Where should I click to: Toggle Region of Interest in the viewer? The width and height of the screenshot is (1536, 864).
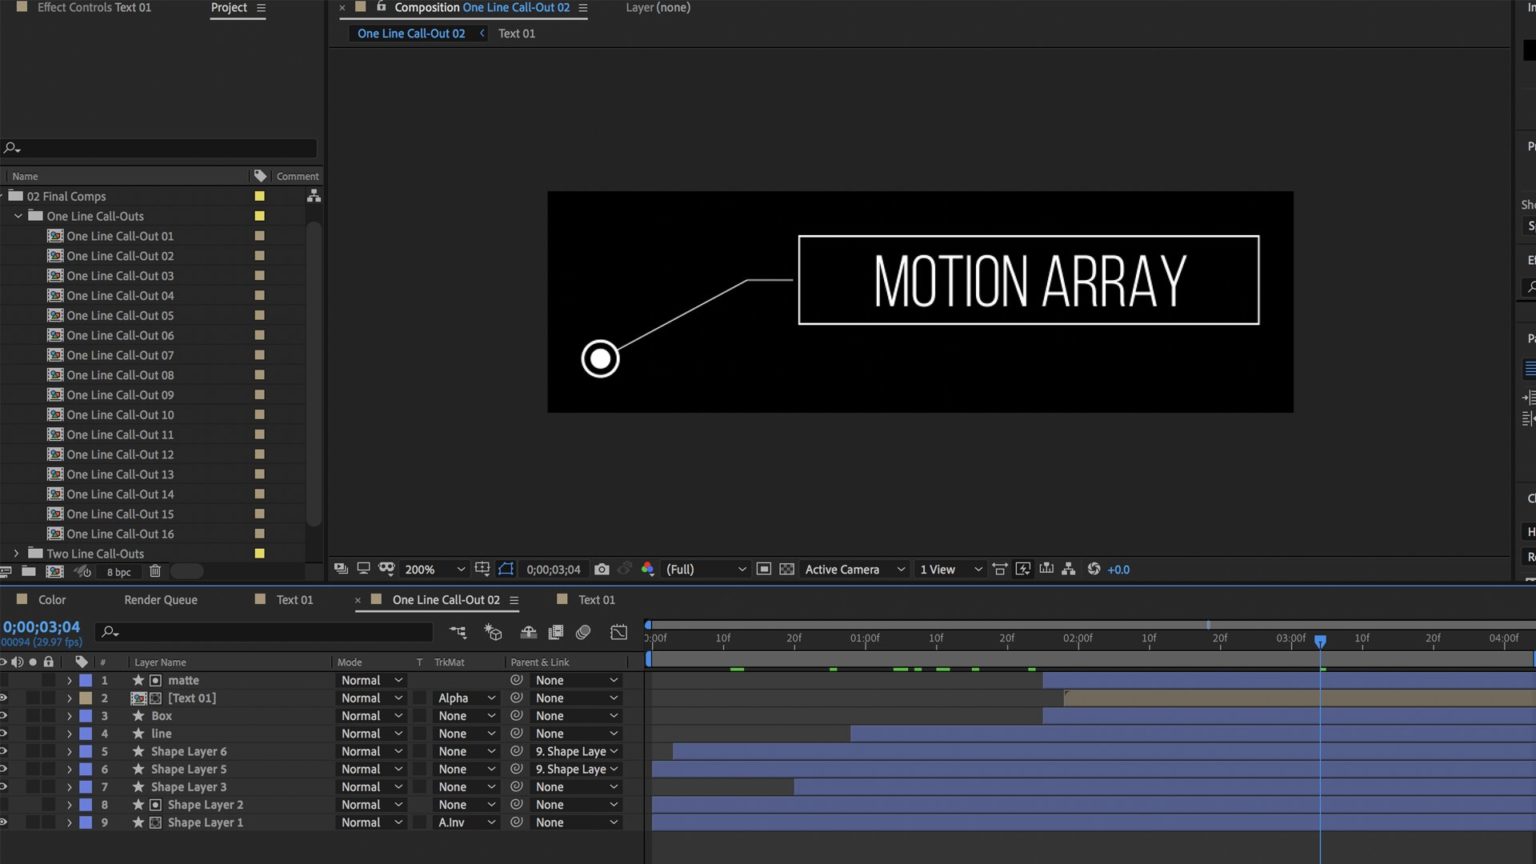(762, 568)
